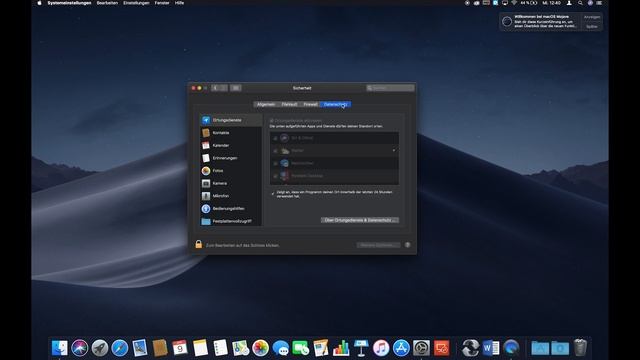Open Pages icon in the Dock

(x=321, y=348)
